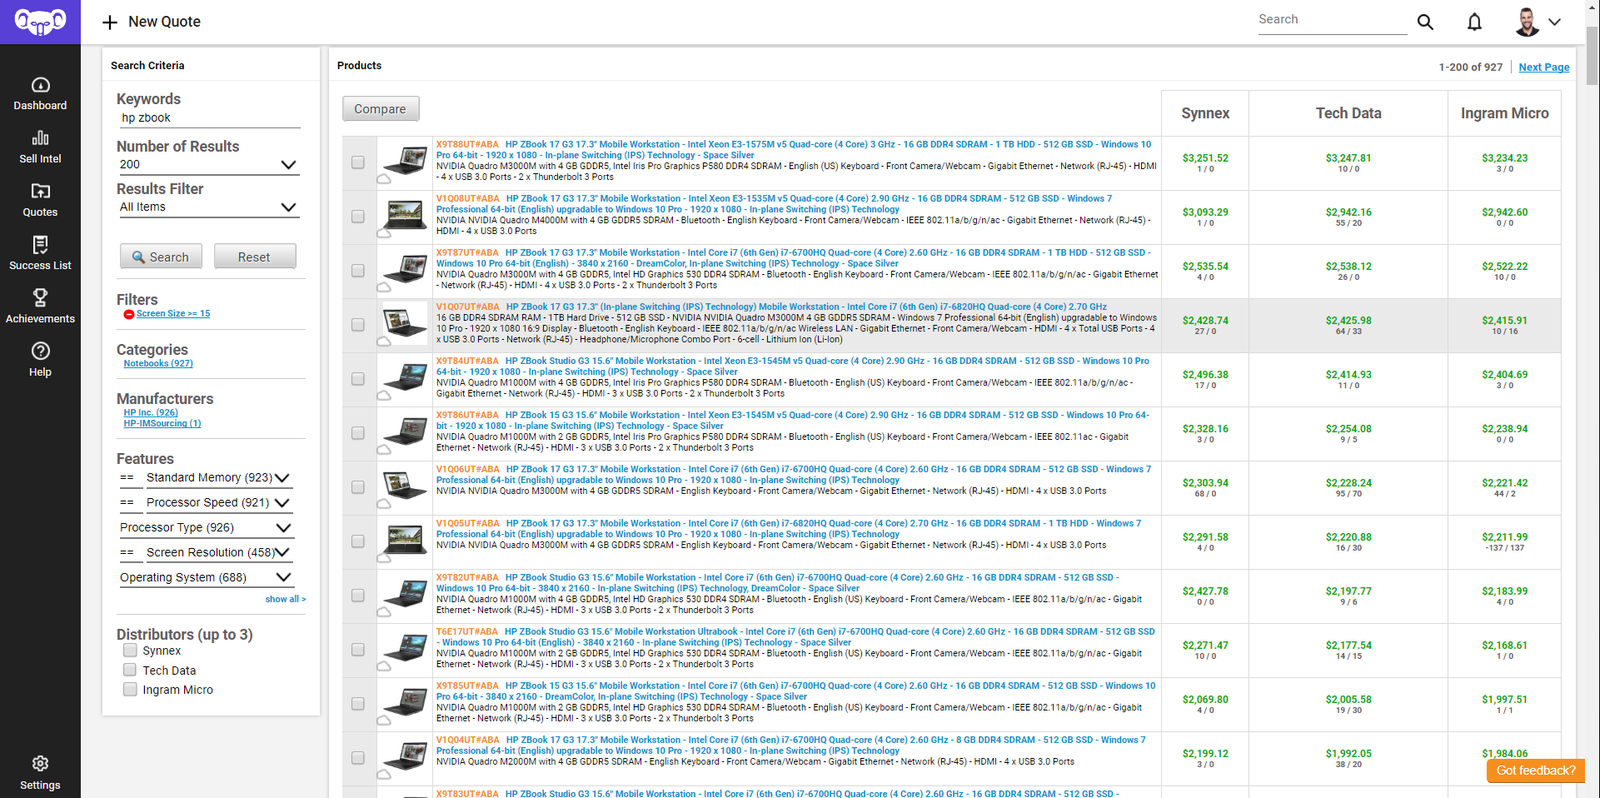Click cloud icon on V1Q08UT#ABA row

384,233
